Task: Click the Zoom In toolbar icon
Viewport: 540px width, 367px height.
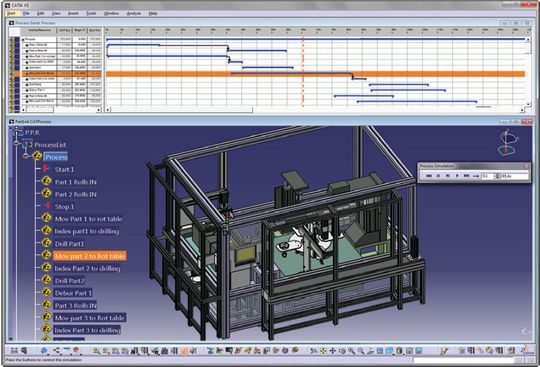Action: pyautogui.click(x=351, y=351)
